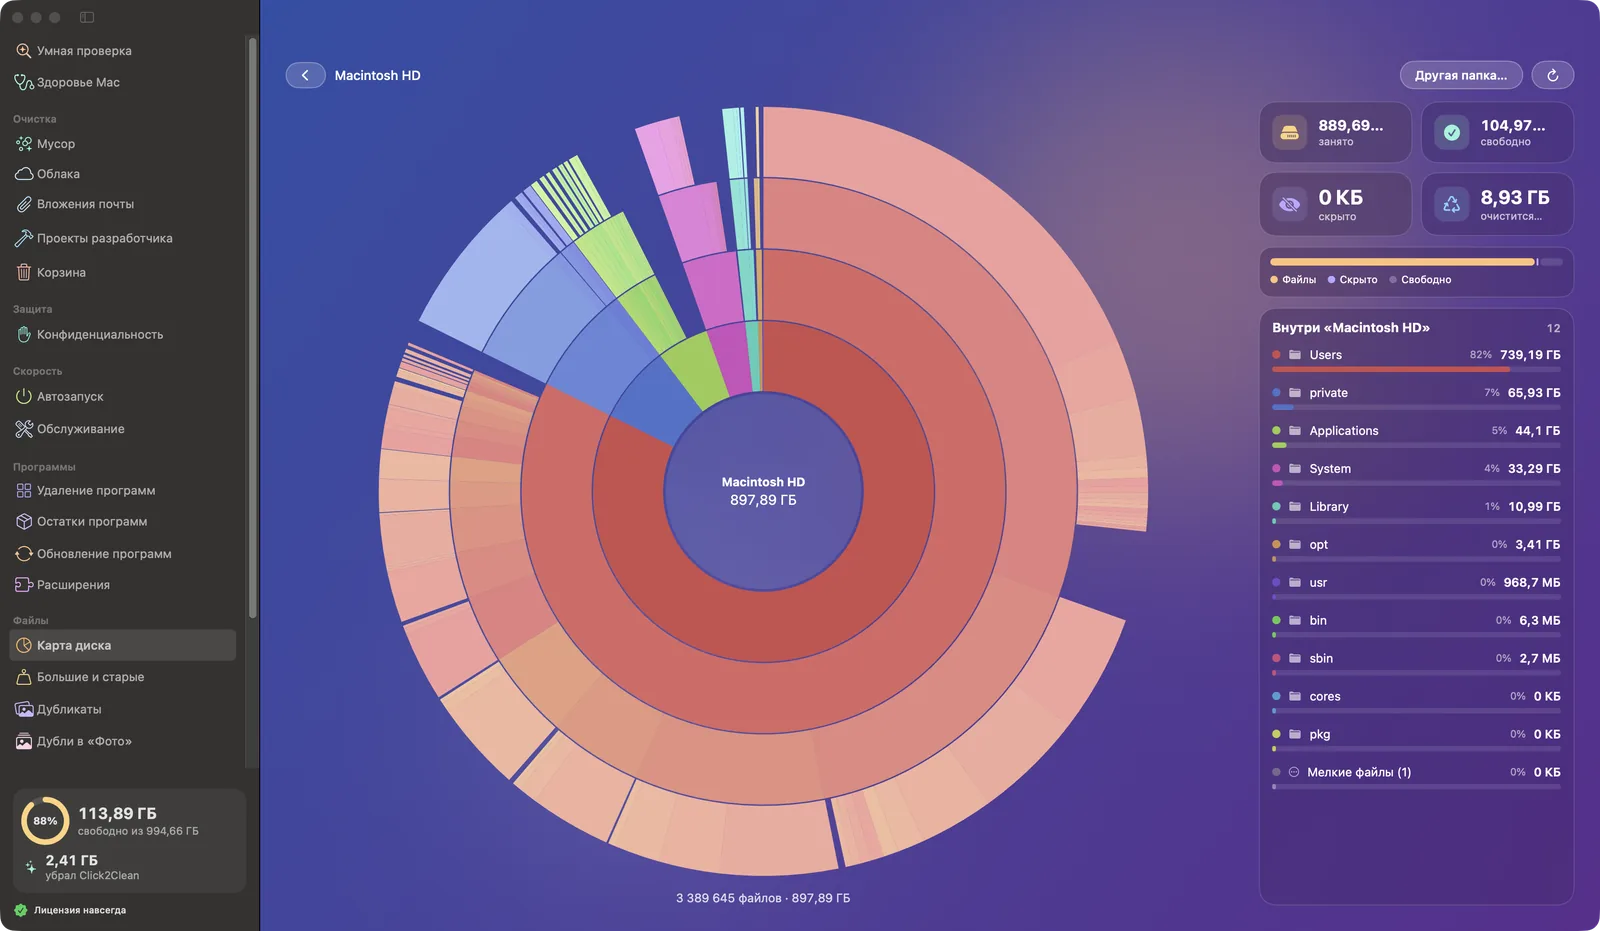Click the refresh scan icon button
The image size is (1600, 931).
1552,75
